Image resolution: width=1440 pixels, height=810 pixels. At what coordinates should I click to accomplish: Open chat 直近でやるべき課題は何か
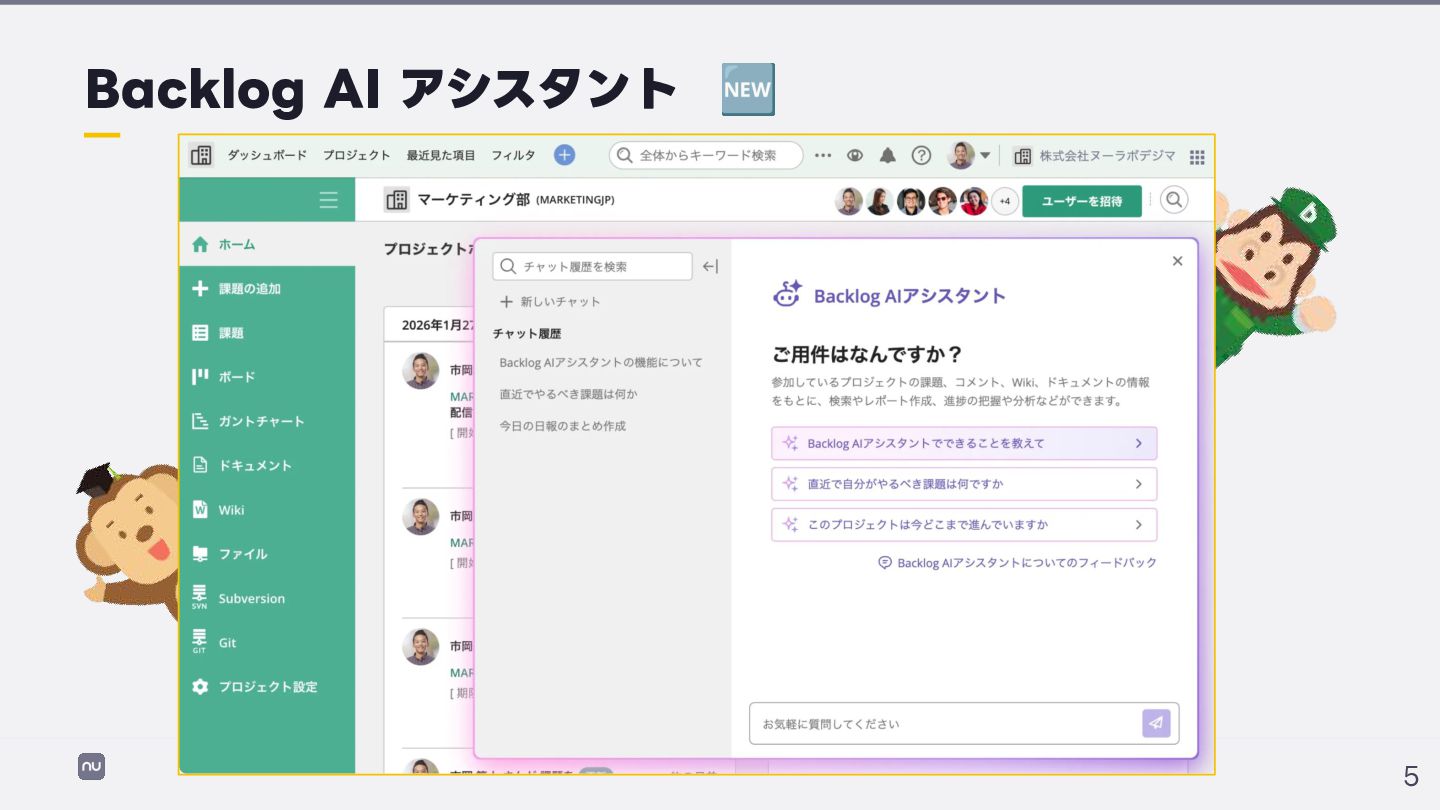[x=568, y=394]
